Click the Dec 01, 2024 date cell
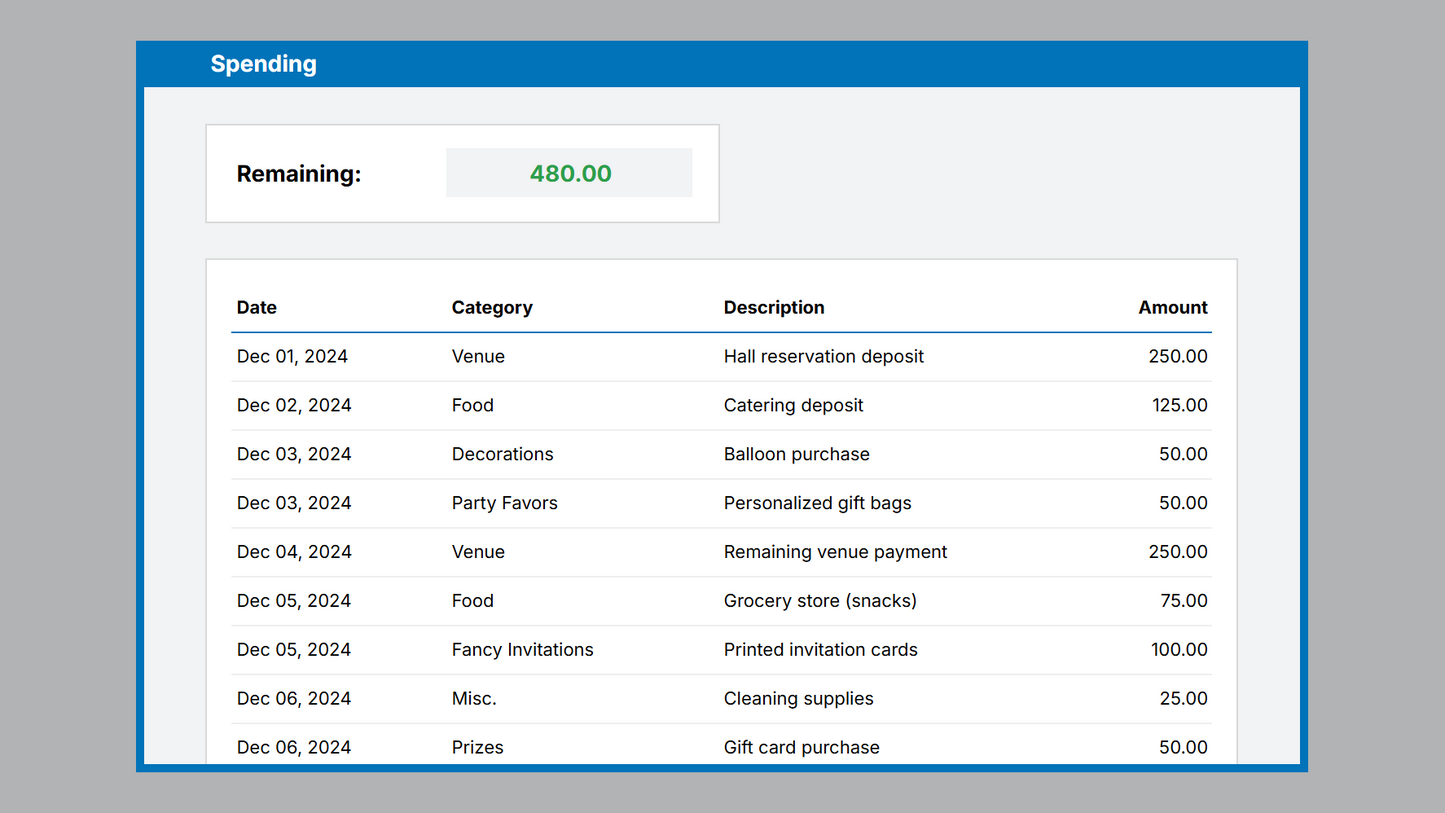Screen dimensions: 1445x813 292,357
